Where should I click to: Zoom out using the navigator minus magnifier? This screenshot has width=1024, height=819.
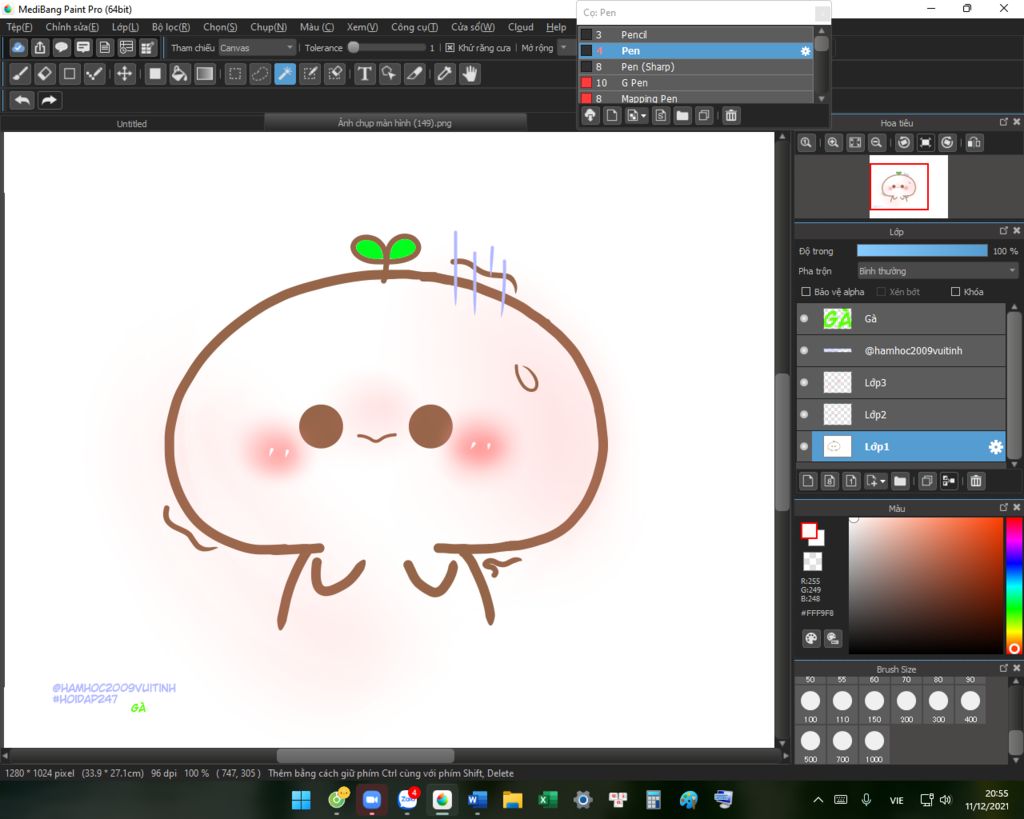tap(876, 142)
